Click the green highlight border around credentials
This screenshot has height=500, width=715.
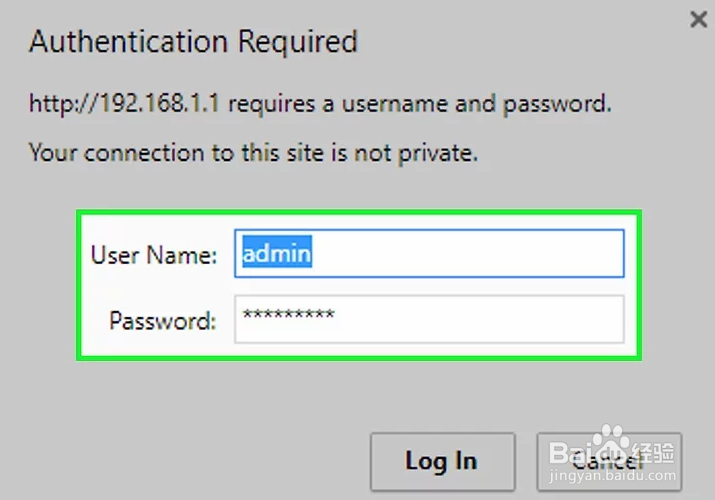coord(360,212)
